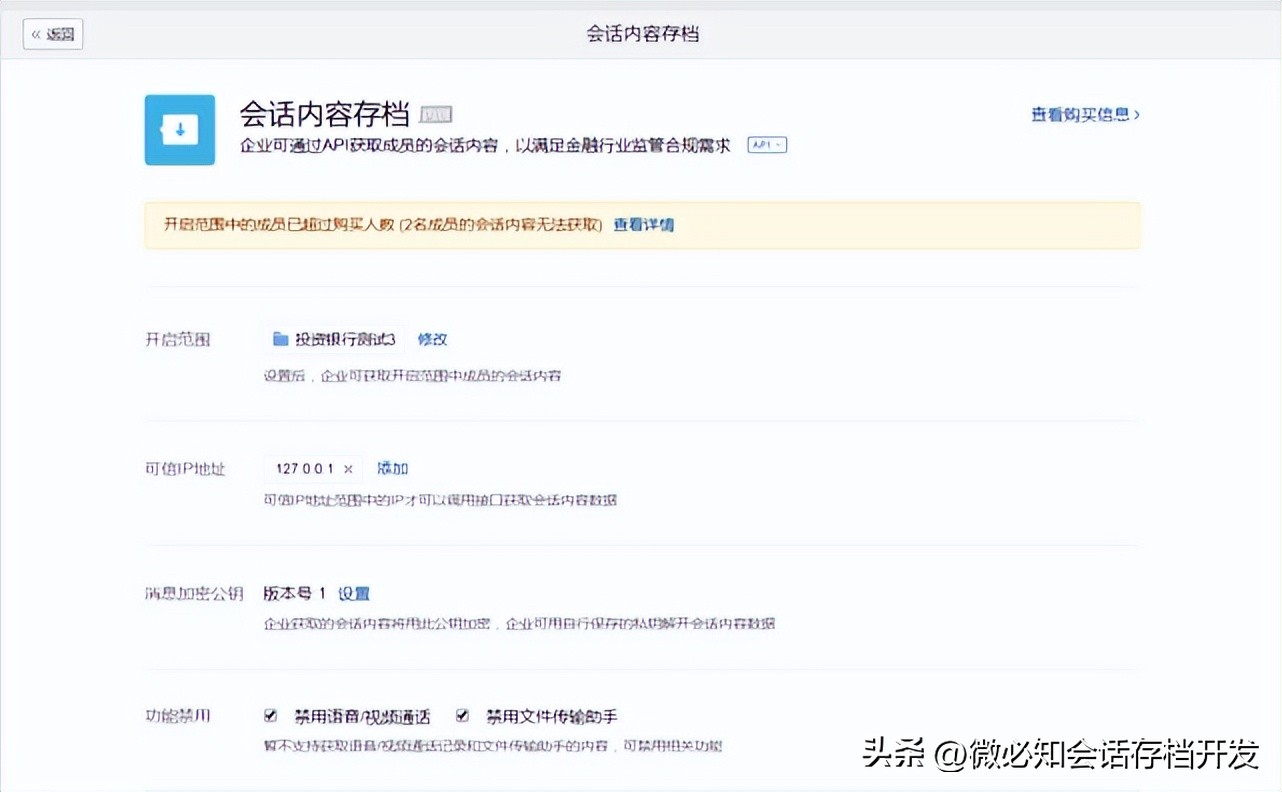Open the 查看购买信息 disclosure chevron
Screen dimensions: 1282x792
click(x=1140, y=113)
